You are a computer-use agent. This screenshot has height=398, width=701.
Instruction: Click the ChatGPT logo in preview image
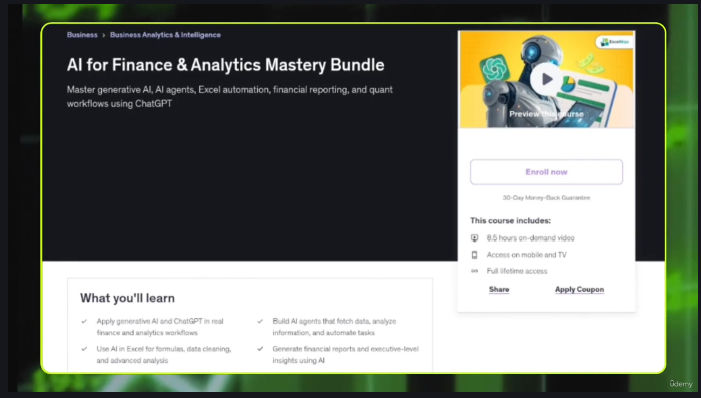(x=494, y=68)
